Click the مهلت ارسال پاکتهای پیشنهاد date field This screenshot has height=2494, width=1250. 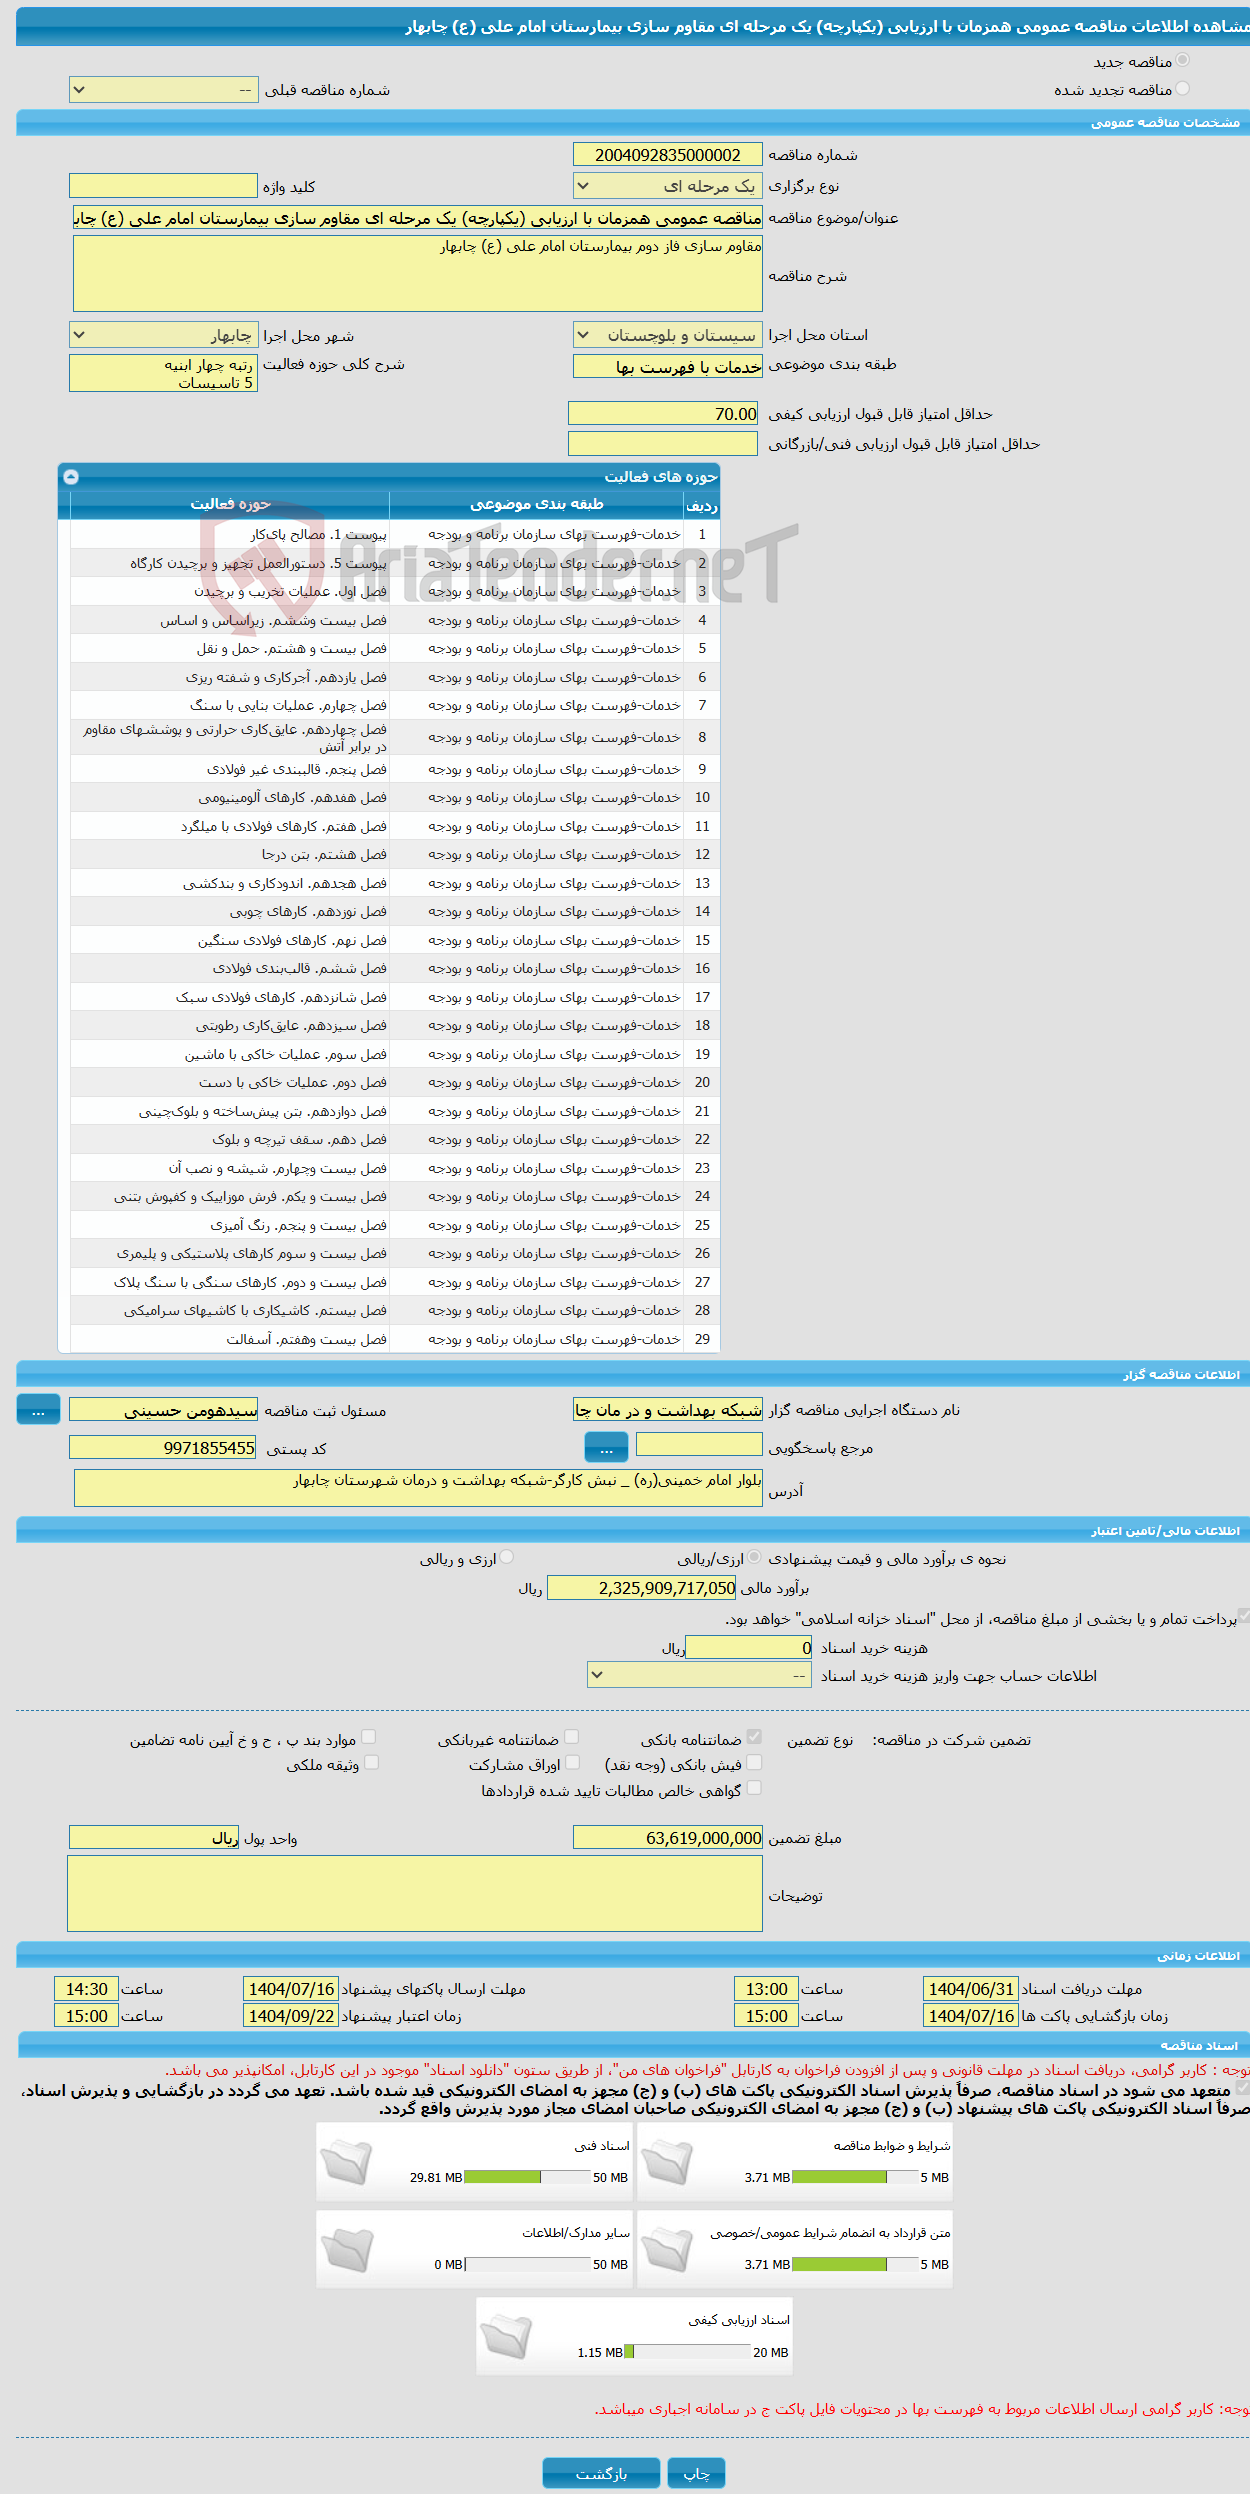[x=291, y=1990]
